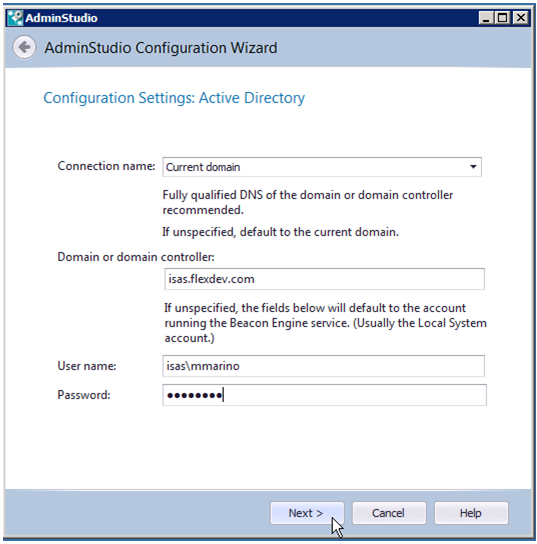Click the Domain or domain controller label
Viewport: 537px width, 544px height.
pyautogui.click(x=136, y=257)
